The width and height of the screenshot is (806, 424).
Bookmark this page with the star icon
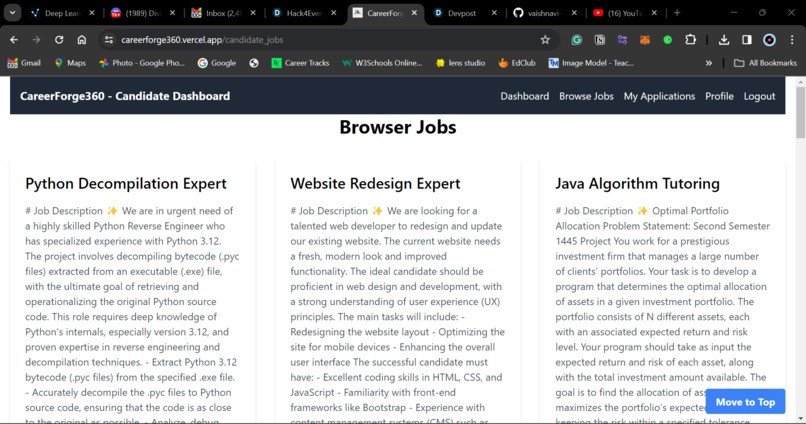pyautogui.click(x=545, y=40)
